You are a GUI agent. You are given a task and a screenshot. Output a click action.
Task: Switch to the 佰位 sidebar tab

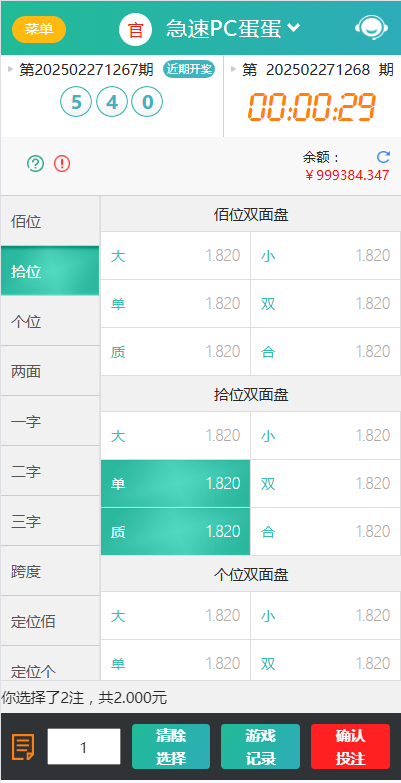[x=50, y=221]
